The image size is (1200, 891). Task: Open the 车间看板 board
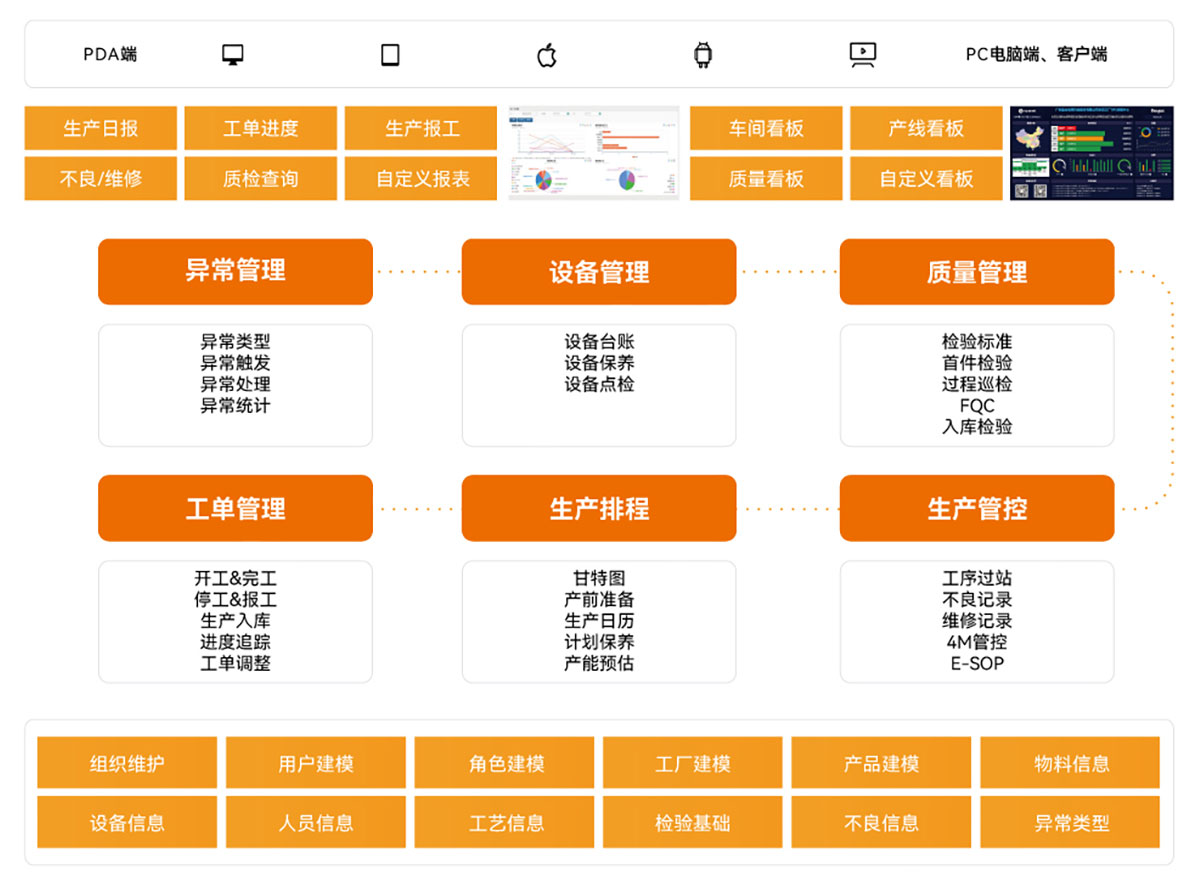[x=766, y=128]
